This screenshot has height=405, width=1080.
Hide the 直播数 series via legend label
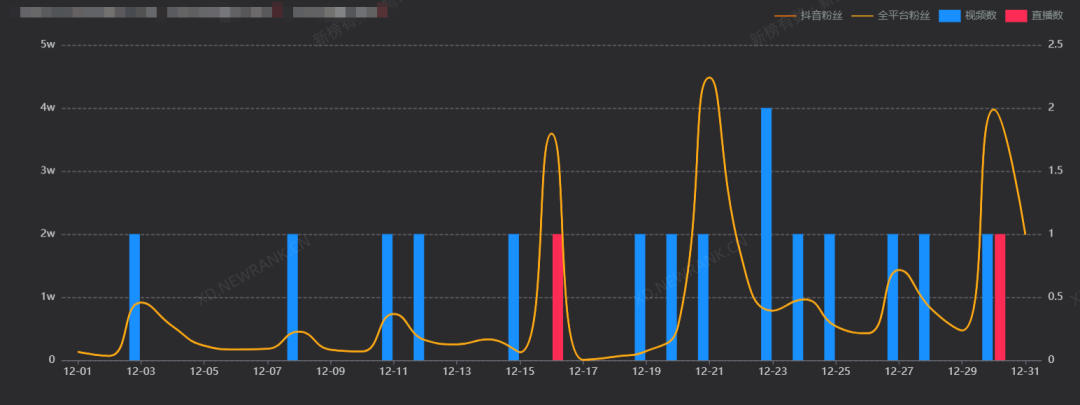click(1046, 17)
